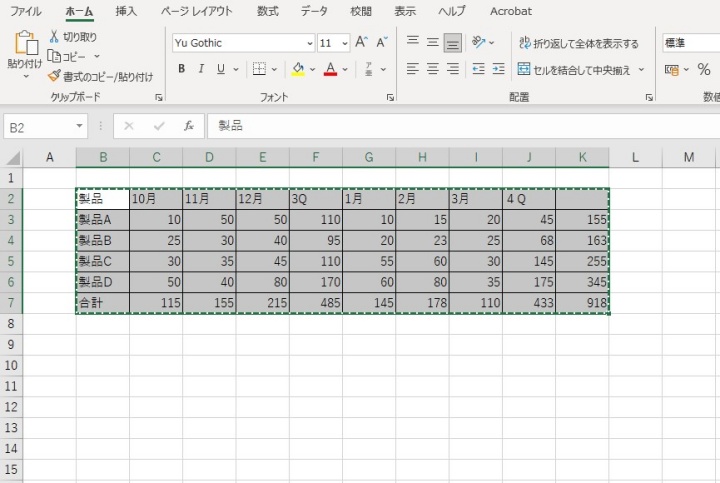This screenshot has height=483, width=720.
Task: Open the font name Yu Gothic dropdown
Action: (310, 43)
